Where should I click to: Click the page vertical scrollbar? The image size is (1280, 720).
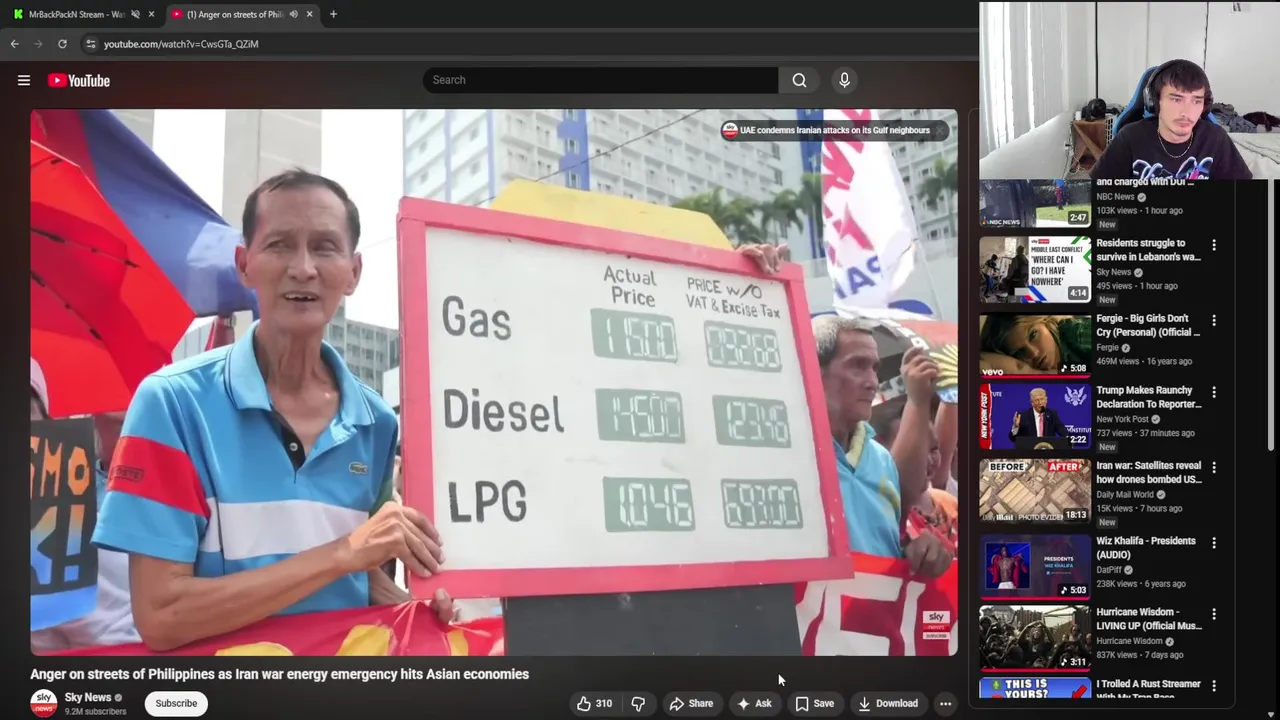tap(1272, 315)
